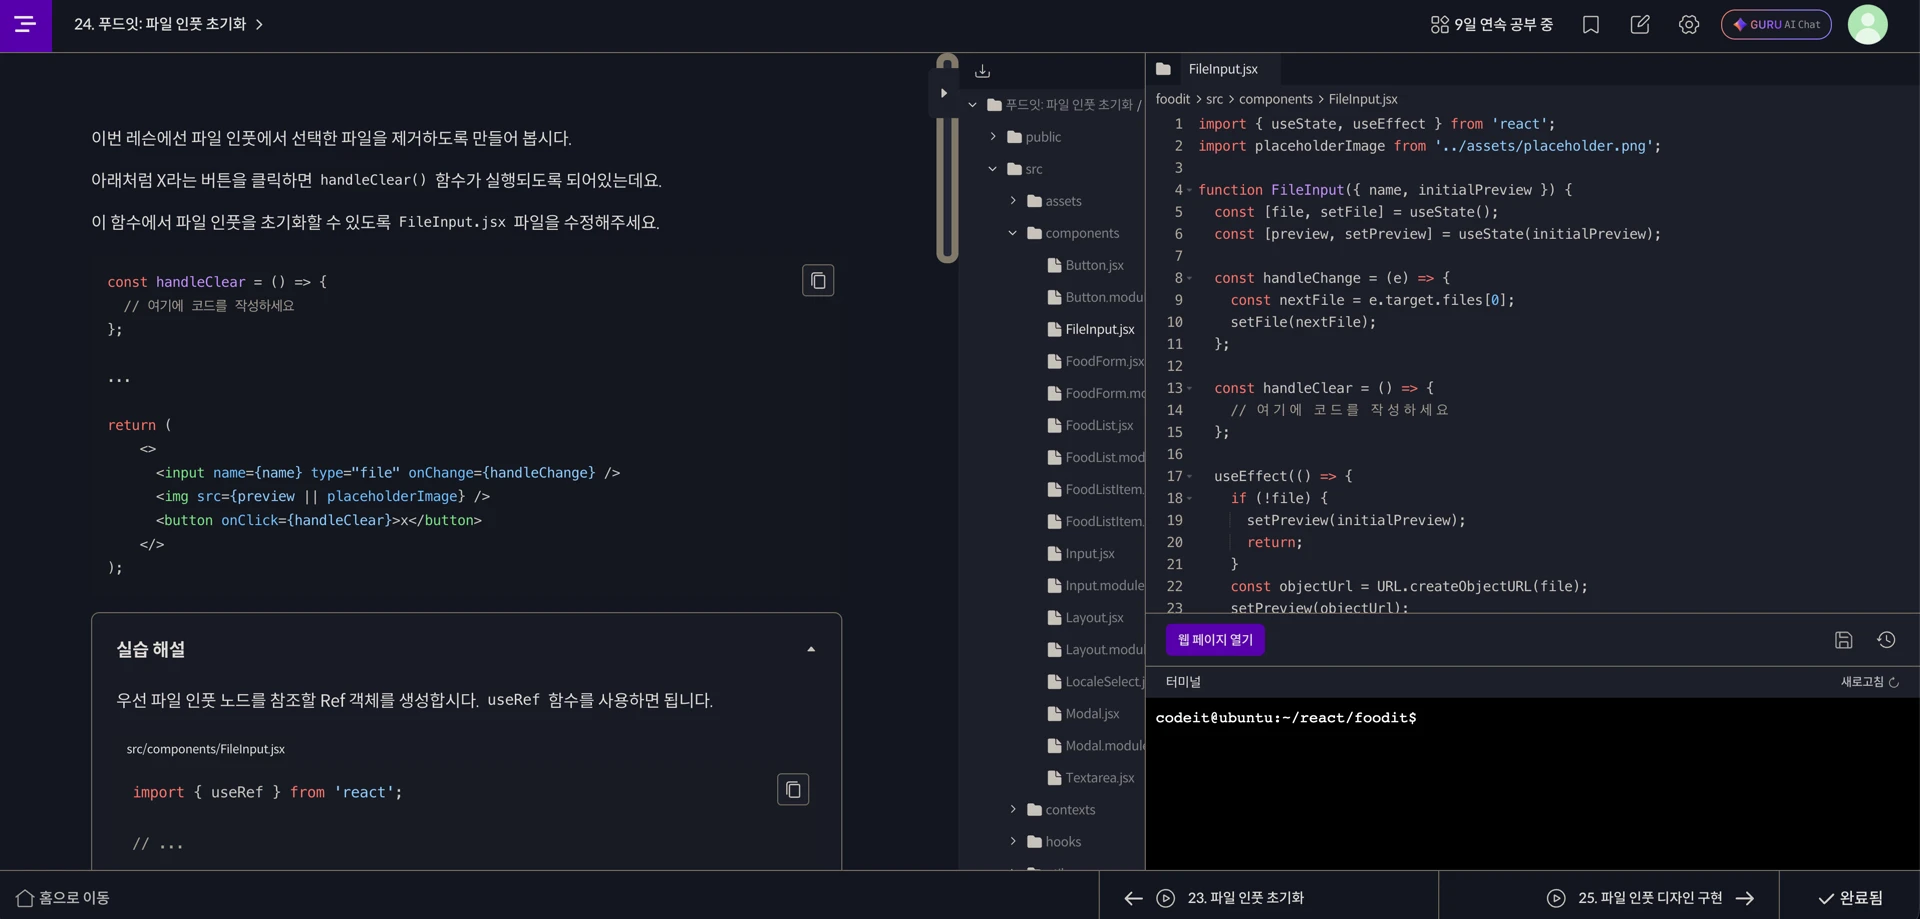Click lesson panel vertical scrollbar
The width and height of the screenshot is (1920, 919).
(947, 158)
